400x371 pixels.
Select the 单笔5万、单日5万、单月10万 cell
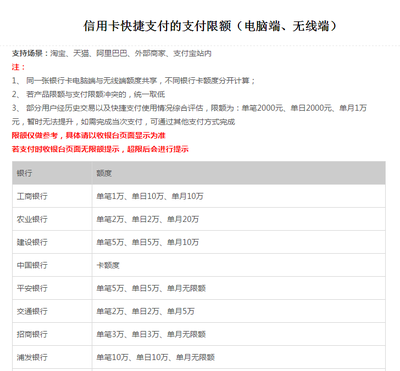[239, 242]
